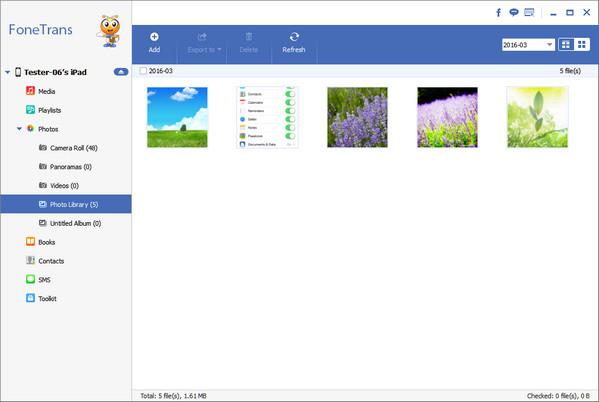Open Videos (0) album
Screen dimensions: 599x402
(59, 185)
